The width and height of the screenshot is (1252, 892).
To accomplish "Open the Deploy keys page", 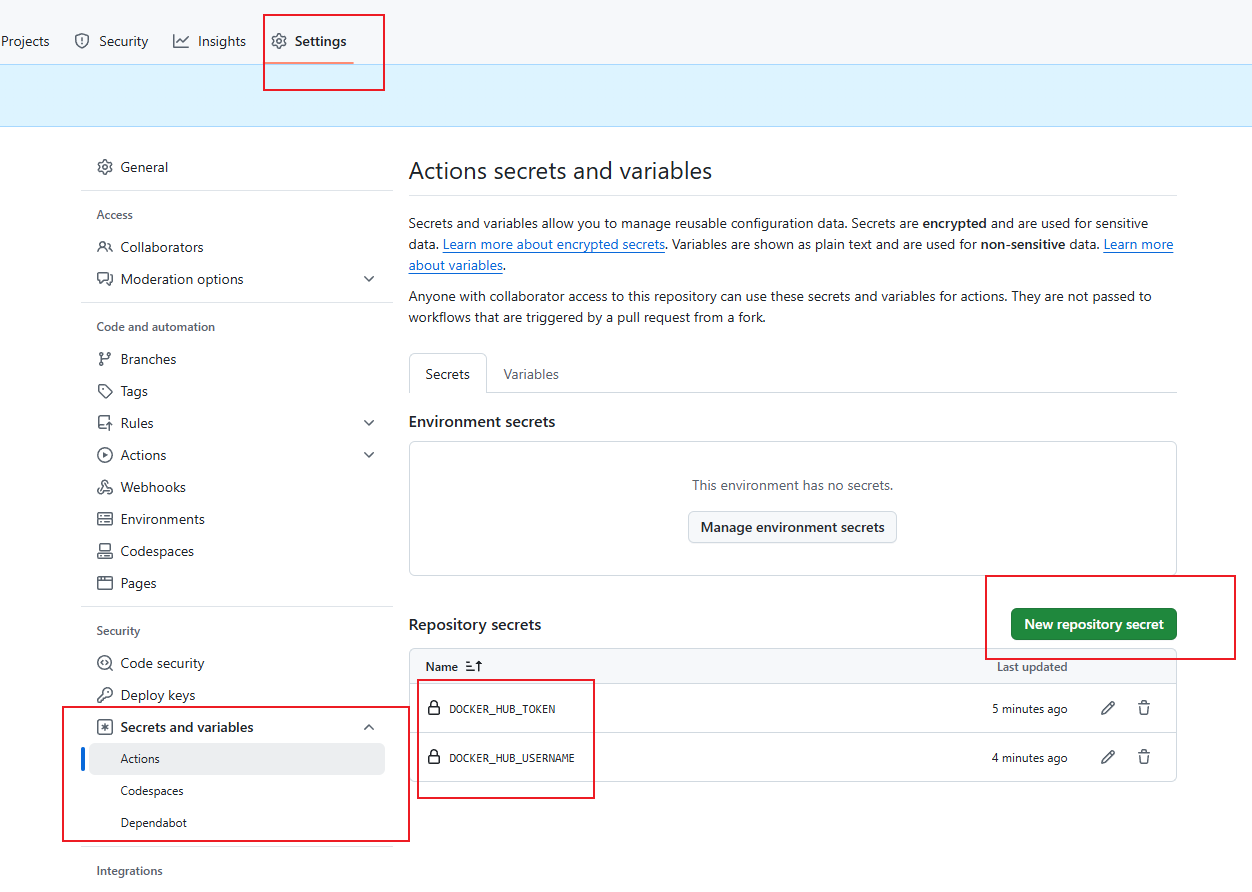I will click(157, 695).
